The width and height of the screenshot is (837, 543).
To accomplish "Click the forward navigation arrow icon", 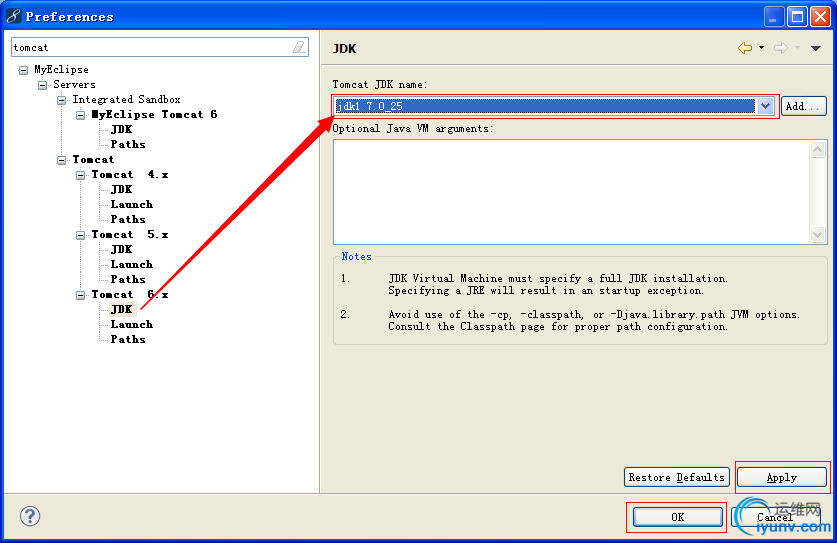I will [x=780, y=48].
